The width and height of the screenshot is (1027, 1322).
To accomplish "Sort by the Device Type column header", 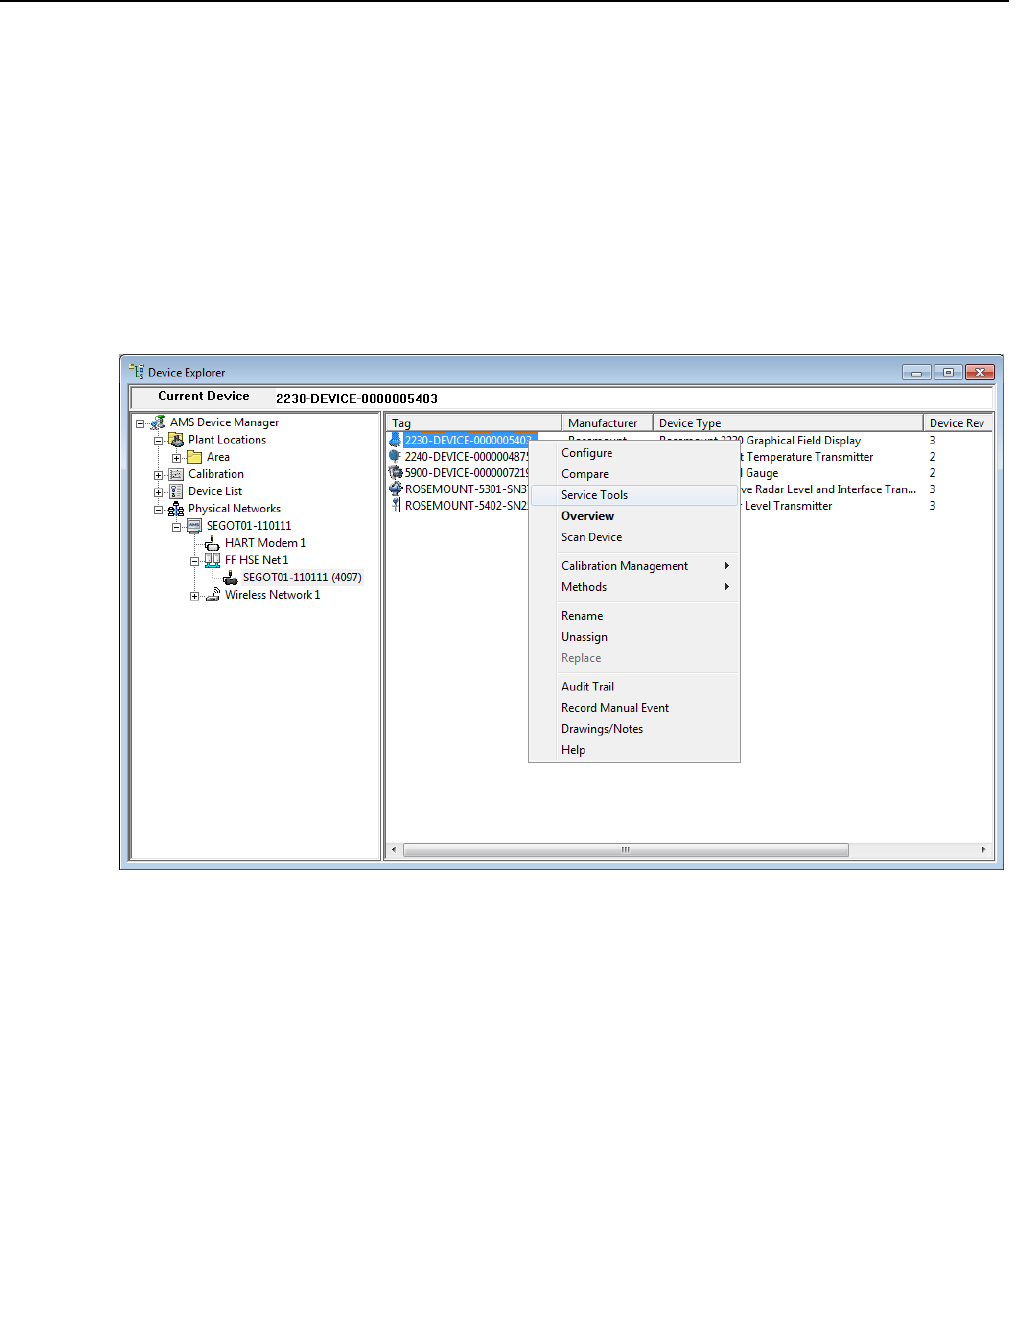I will pyautogui.click(x=788, y=423).
